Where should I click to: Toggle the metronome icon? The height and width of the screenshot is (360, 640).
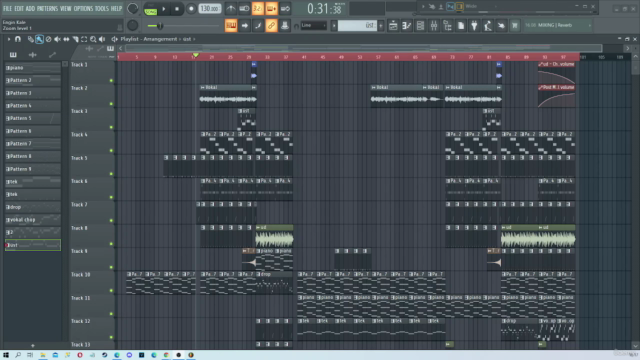[x=231, y=9]
